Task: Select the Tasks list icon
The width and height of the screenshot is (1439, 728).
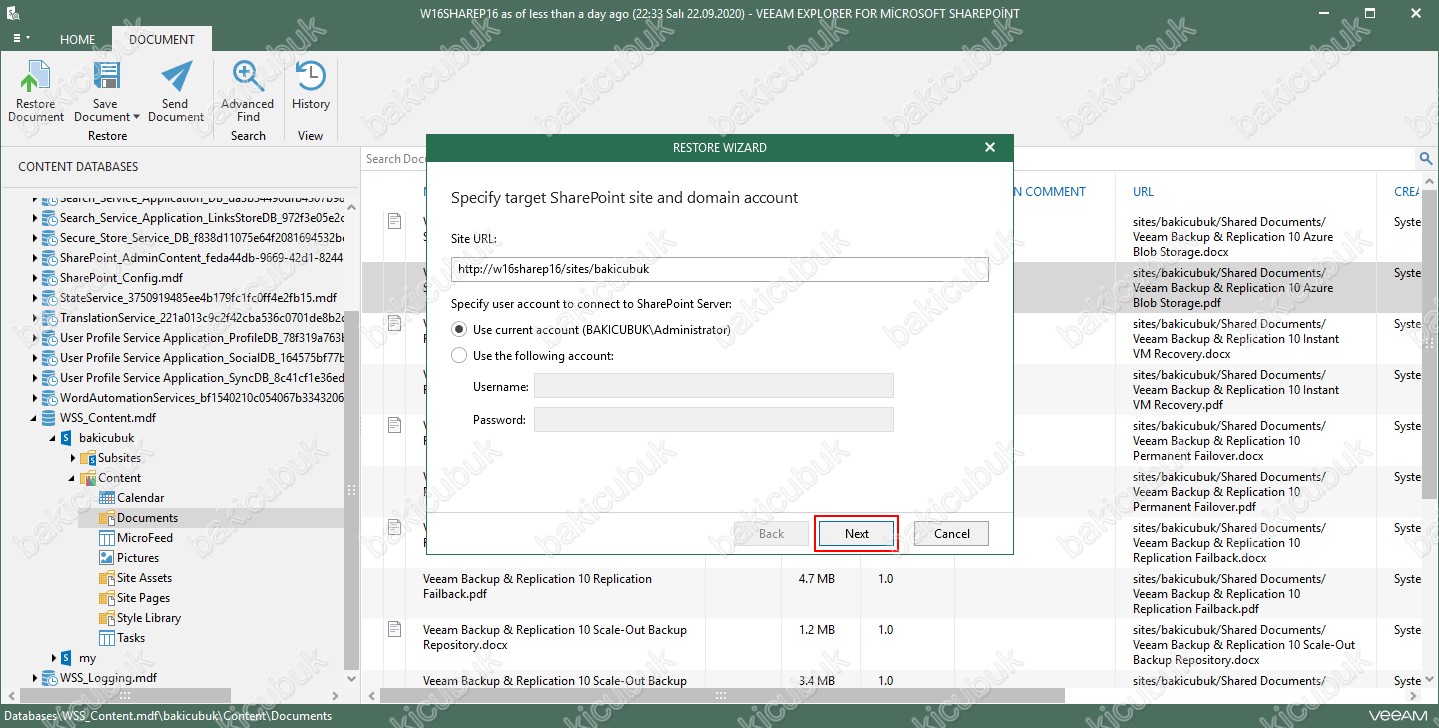Action: click(107, 638)
